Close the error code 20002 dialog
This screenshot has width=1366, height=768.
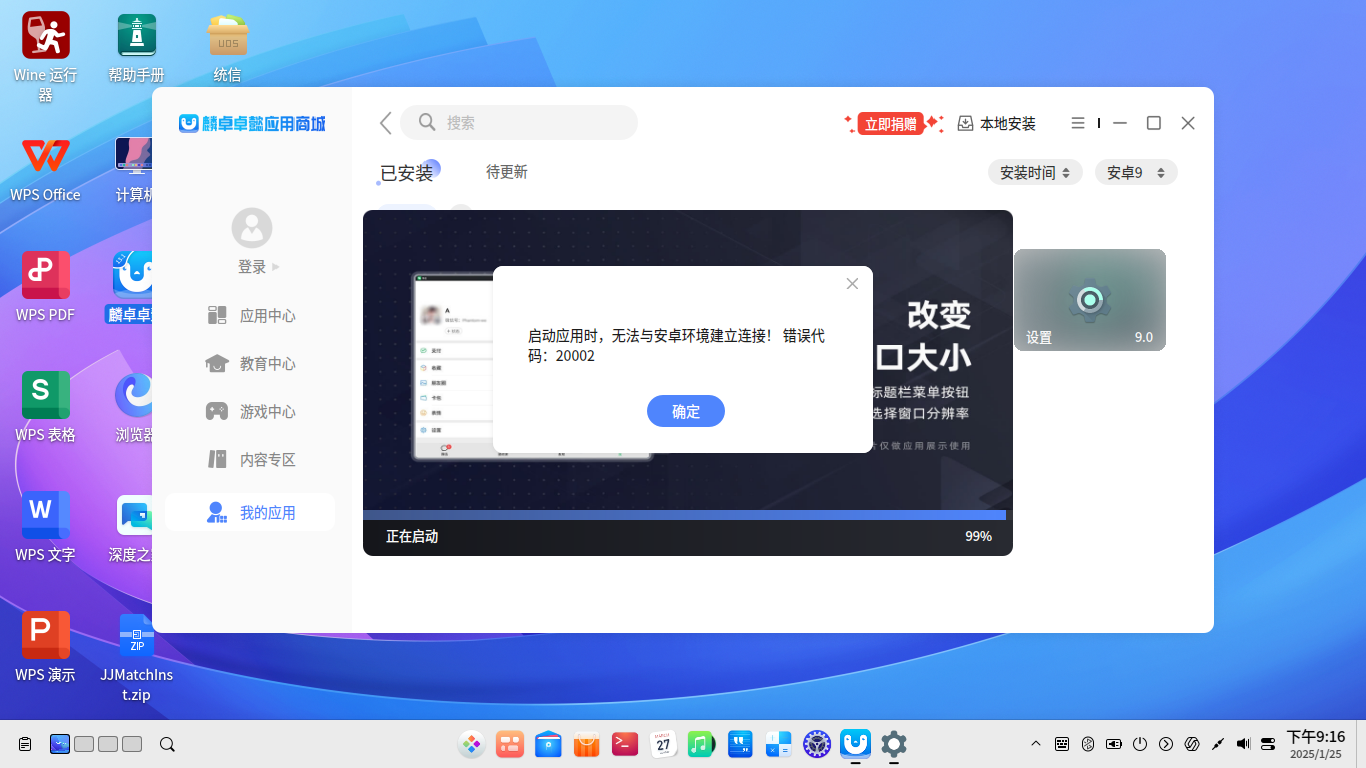[x=852, y=284]
